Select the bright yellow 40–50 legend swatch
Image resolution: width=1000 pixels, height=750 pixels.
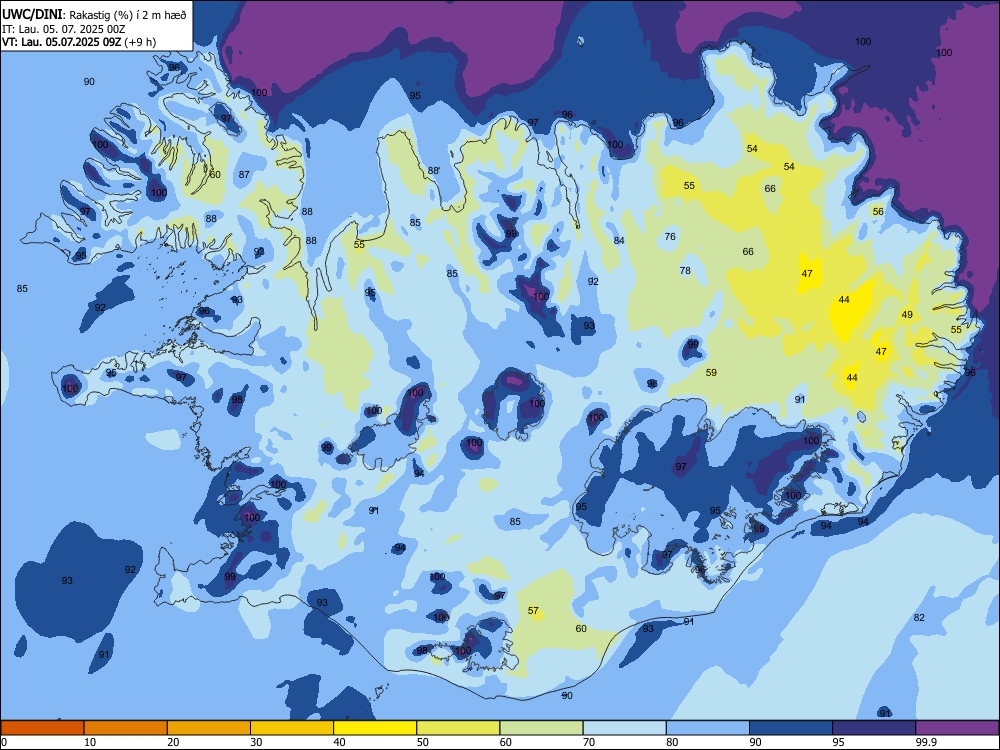[375, 728]
